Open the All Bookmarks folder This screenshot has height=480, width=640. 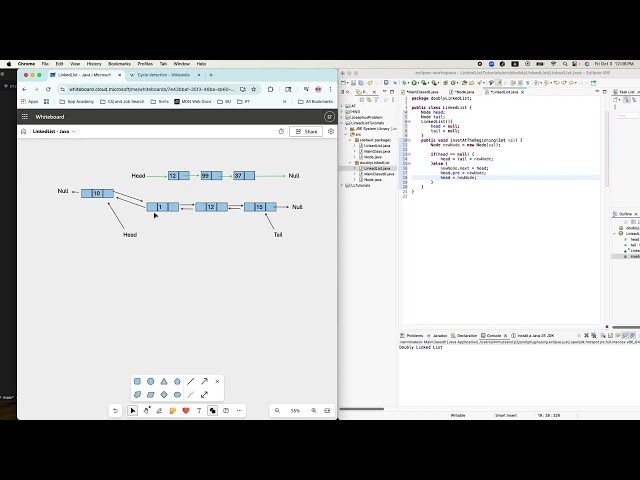(x=315, y=101)
